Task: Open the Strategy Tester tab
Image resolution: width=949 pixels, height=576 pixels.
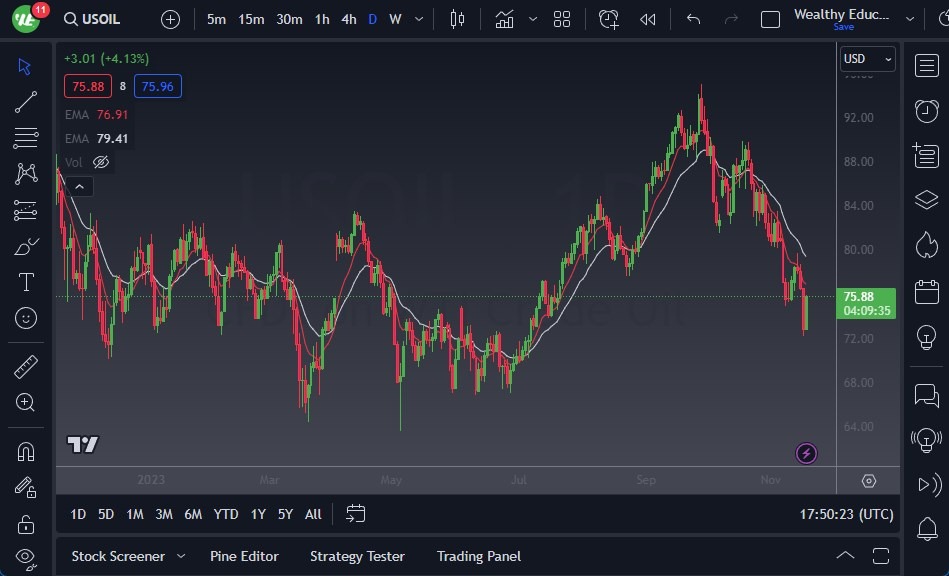Action: [x=357, y=556]
